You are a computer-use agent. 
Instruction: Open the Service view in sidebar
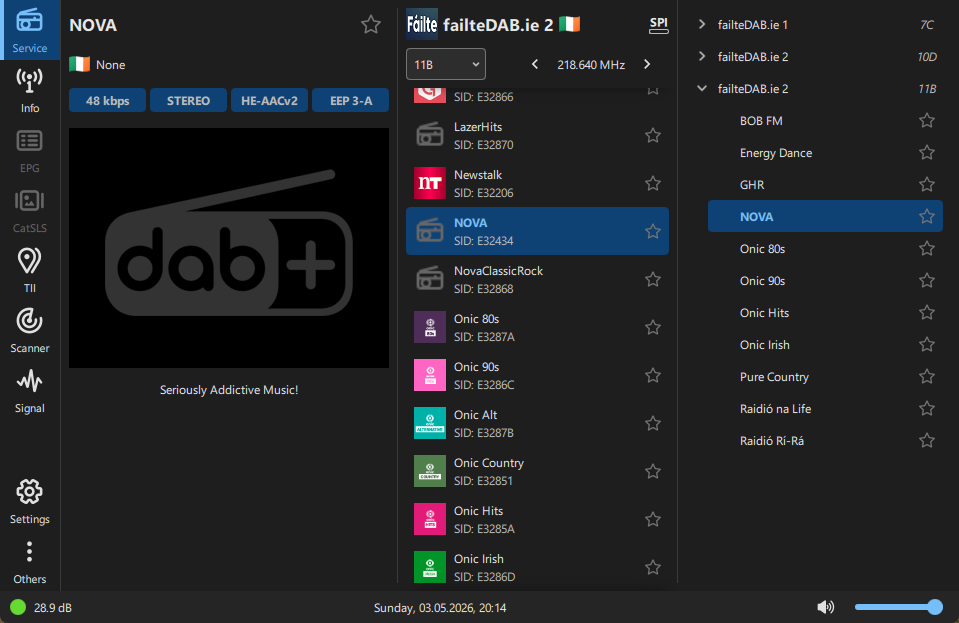[29, 31]
